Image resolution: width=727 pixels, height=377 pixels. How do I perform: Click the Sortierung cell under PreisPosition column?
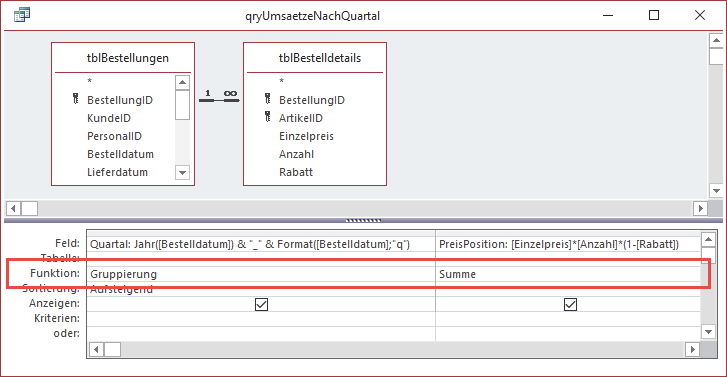point(568,289)
